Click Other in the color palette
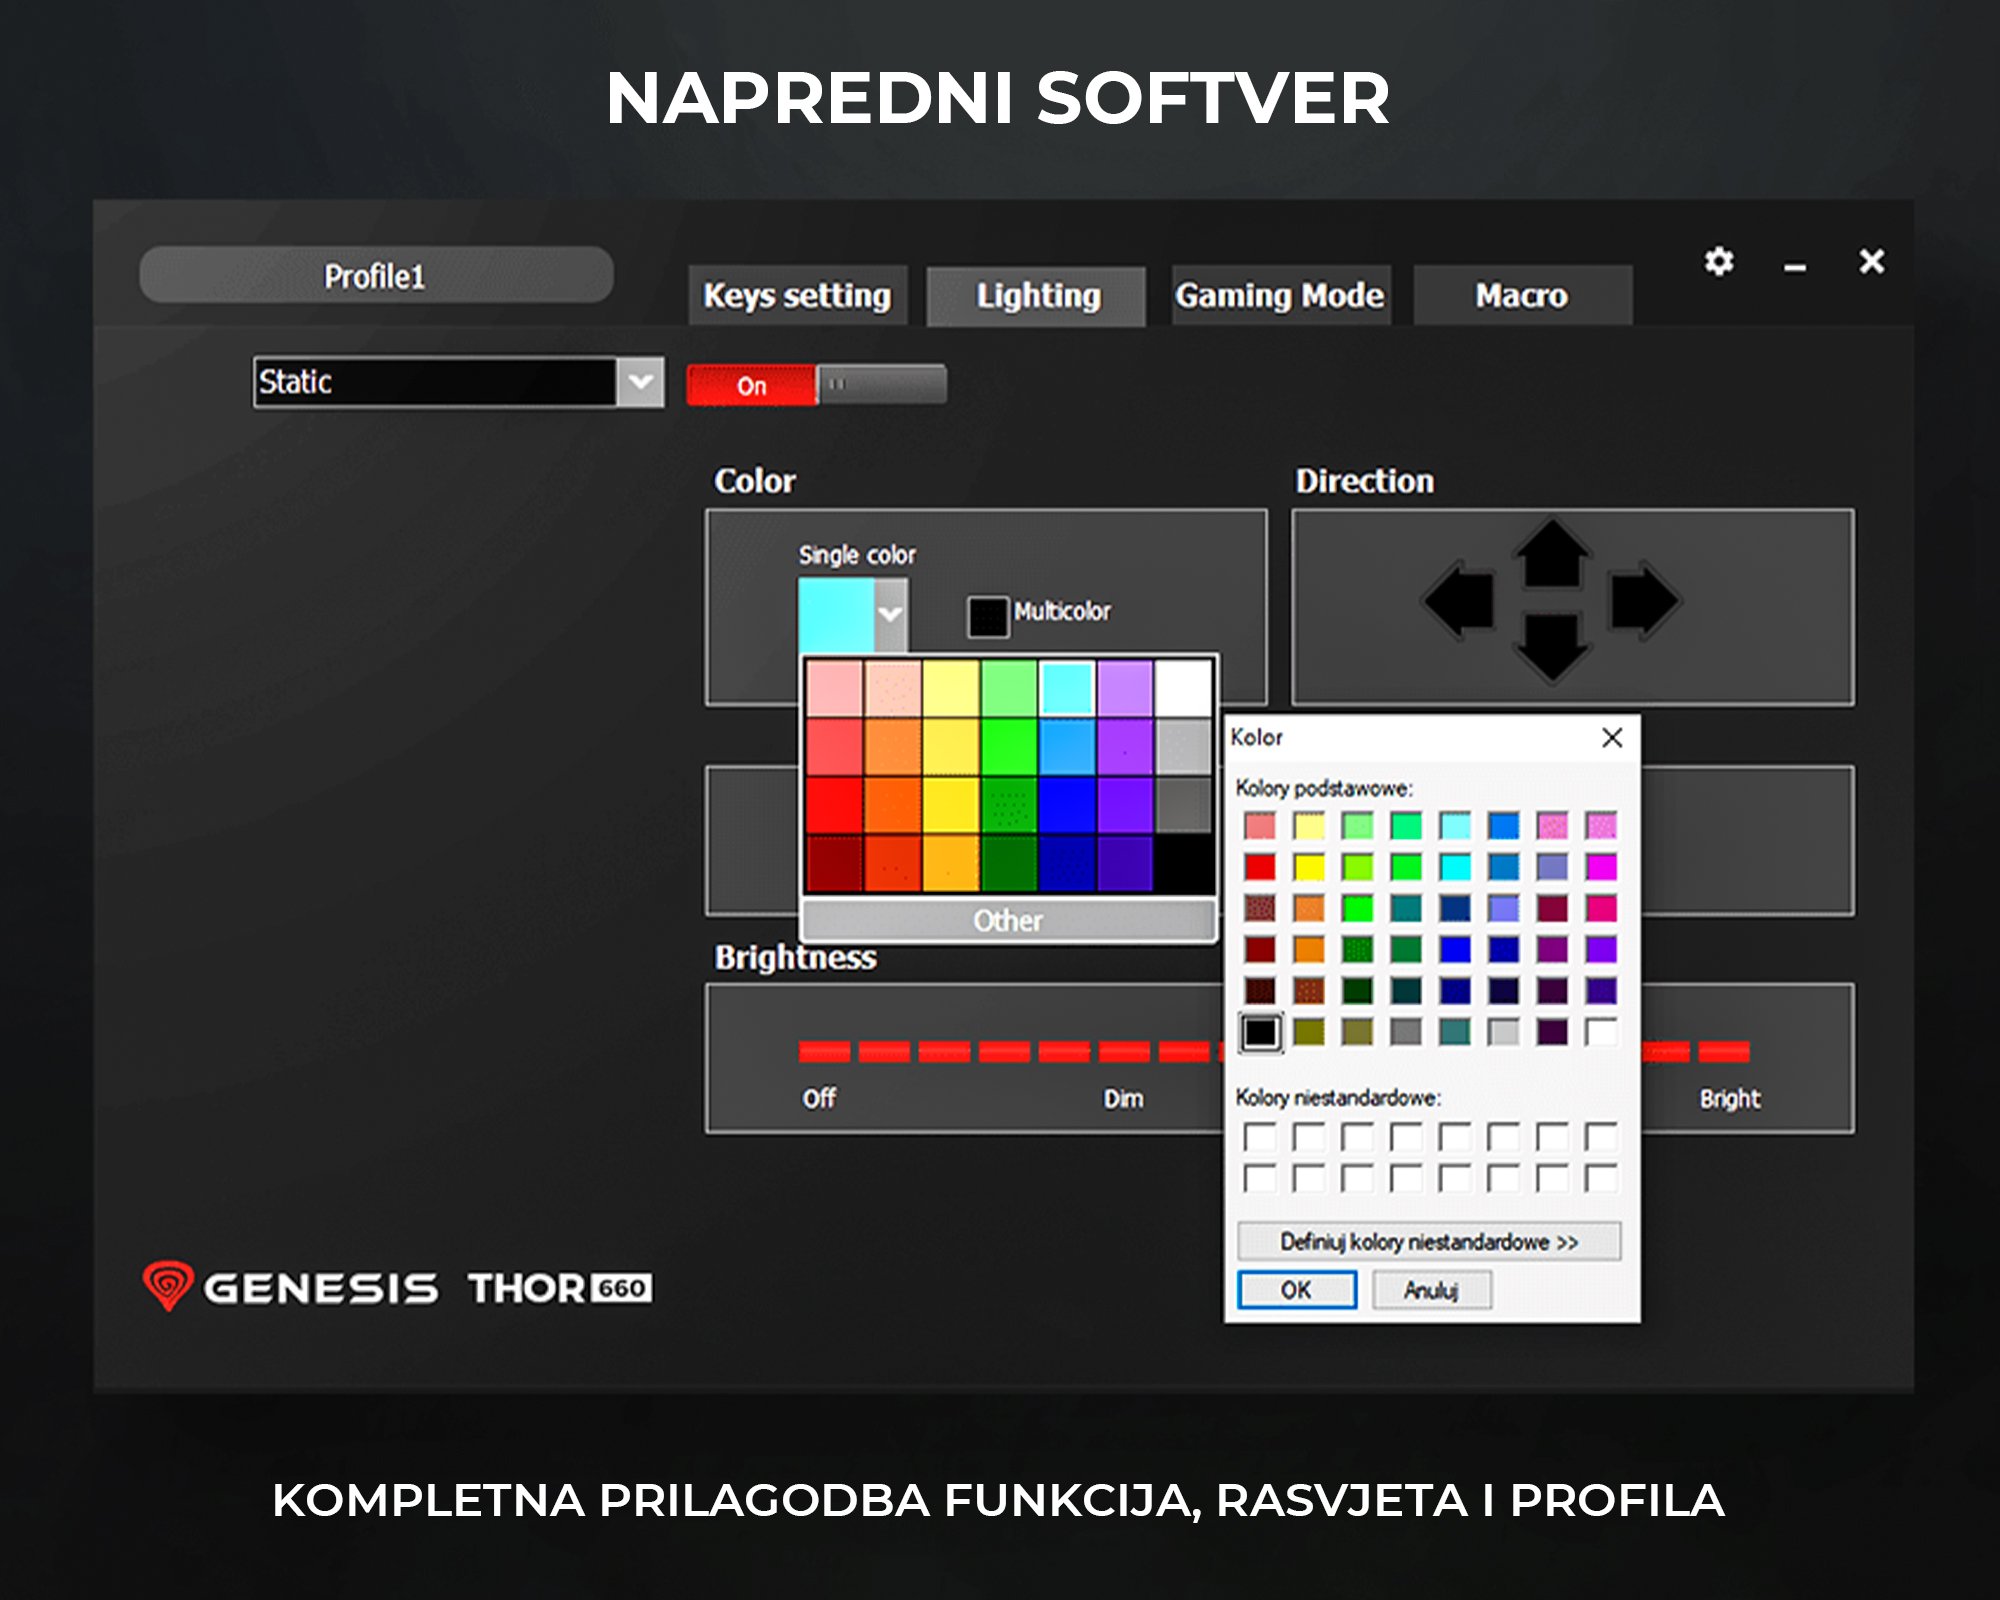The width and height of the screenshot is (2000, 1600). coord(1008,920)
